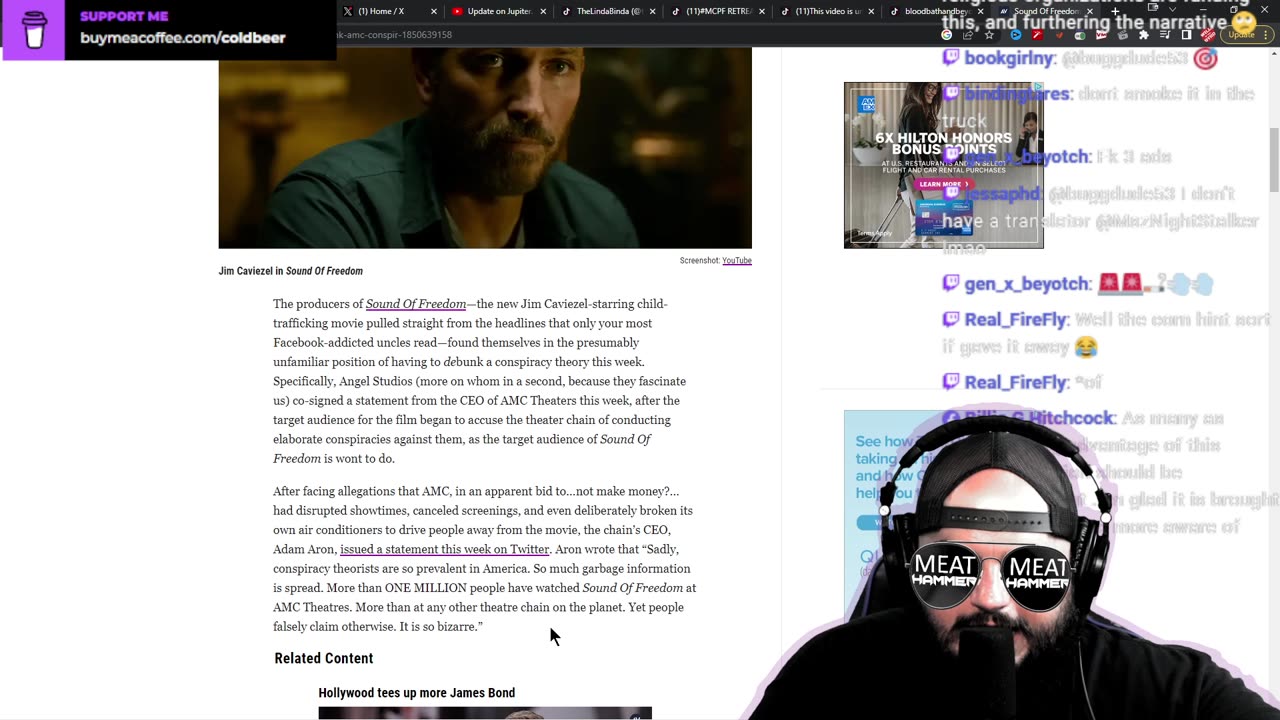Open the Sound Of Freedom article link
Viewport: 1280px width, 720px height.
pyautogui.click(x=416, y=304)
